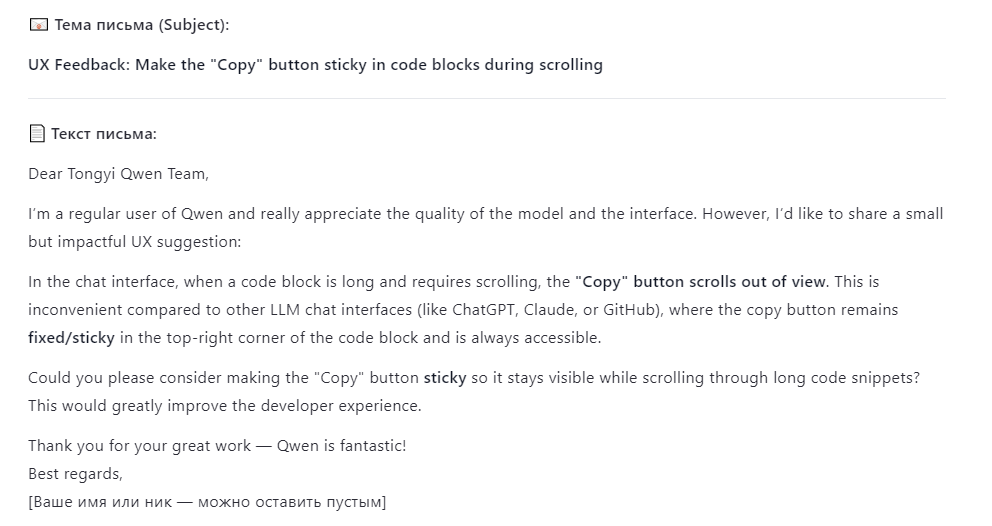Click the "Thank you for your great work" line
Screen dimensions: 992x526
[x=139, y=446]
